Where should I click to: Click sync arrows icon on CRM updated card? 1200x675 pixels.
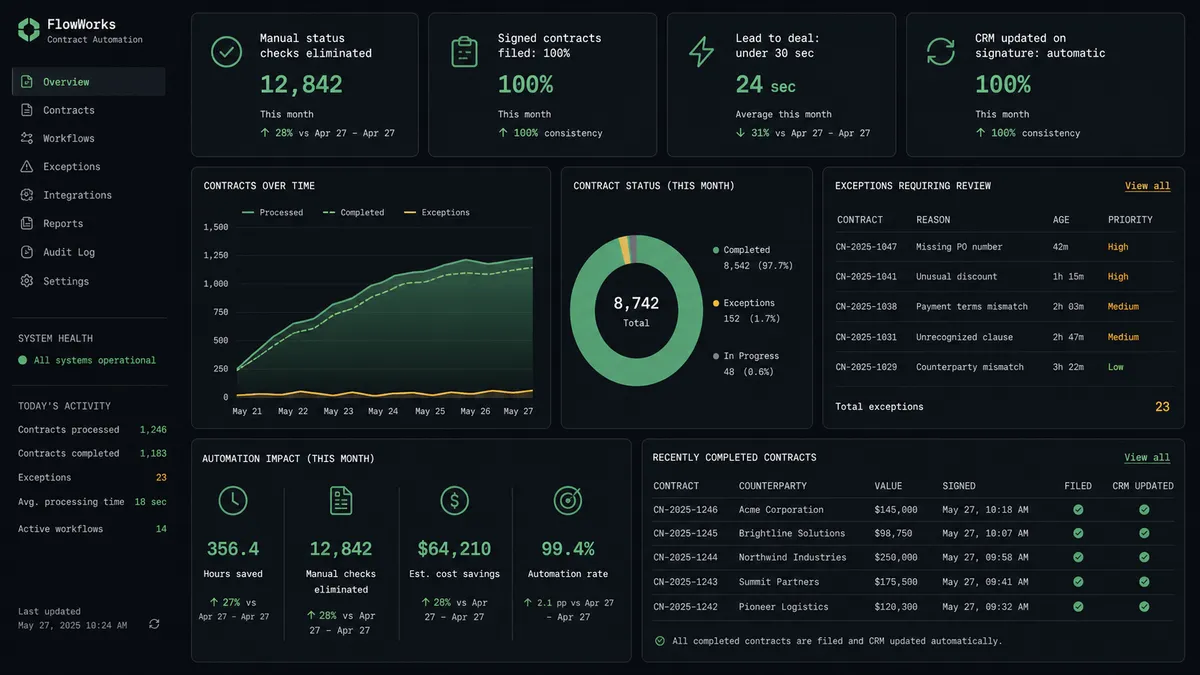pos(941,52)
